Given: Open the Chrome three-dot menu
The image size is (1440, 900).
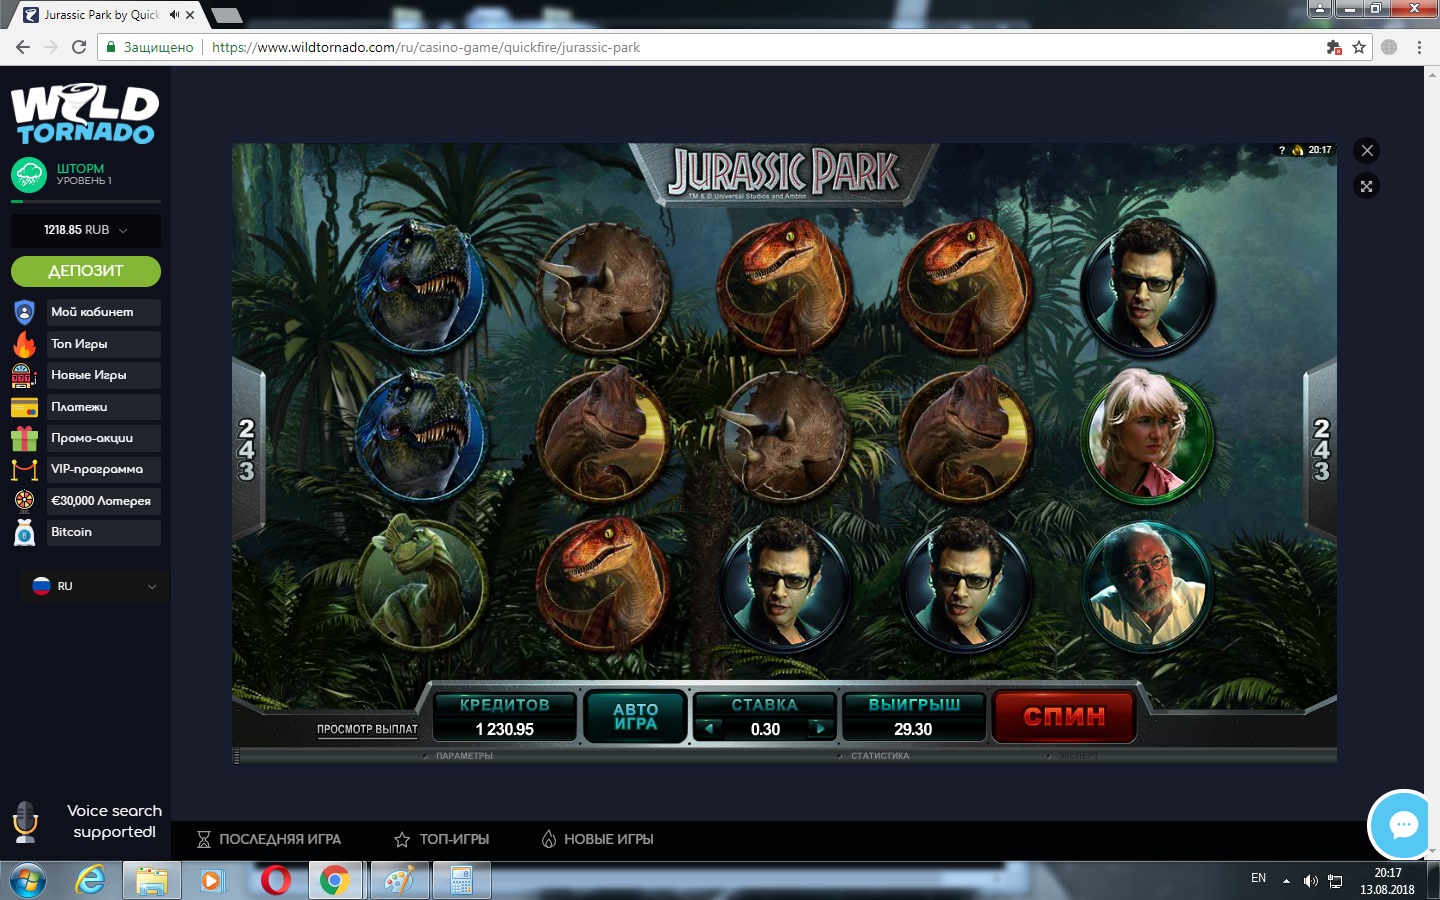Looking at the screenshot, I should 1419,47.
